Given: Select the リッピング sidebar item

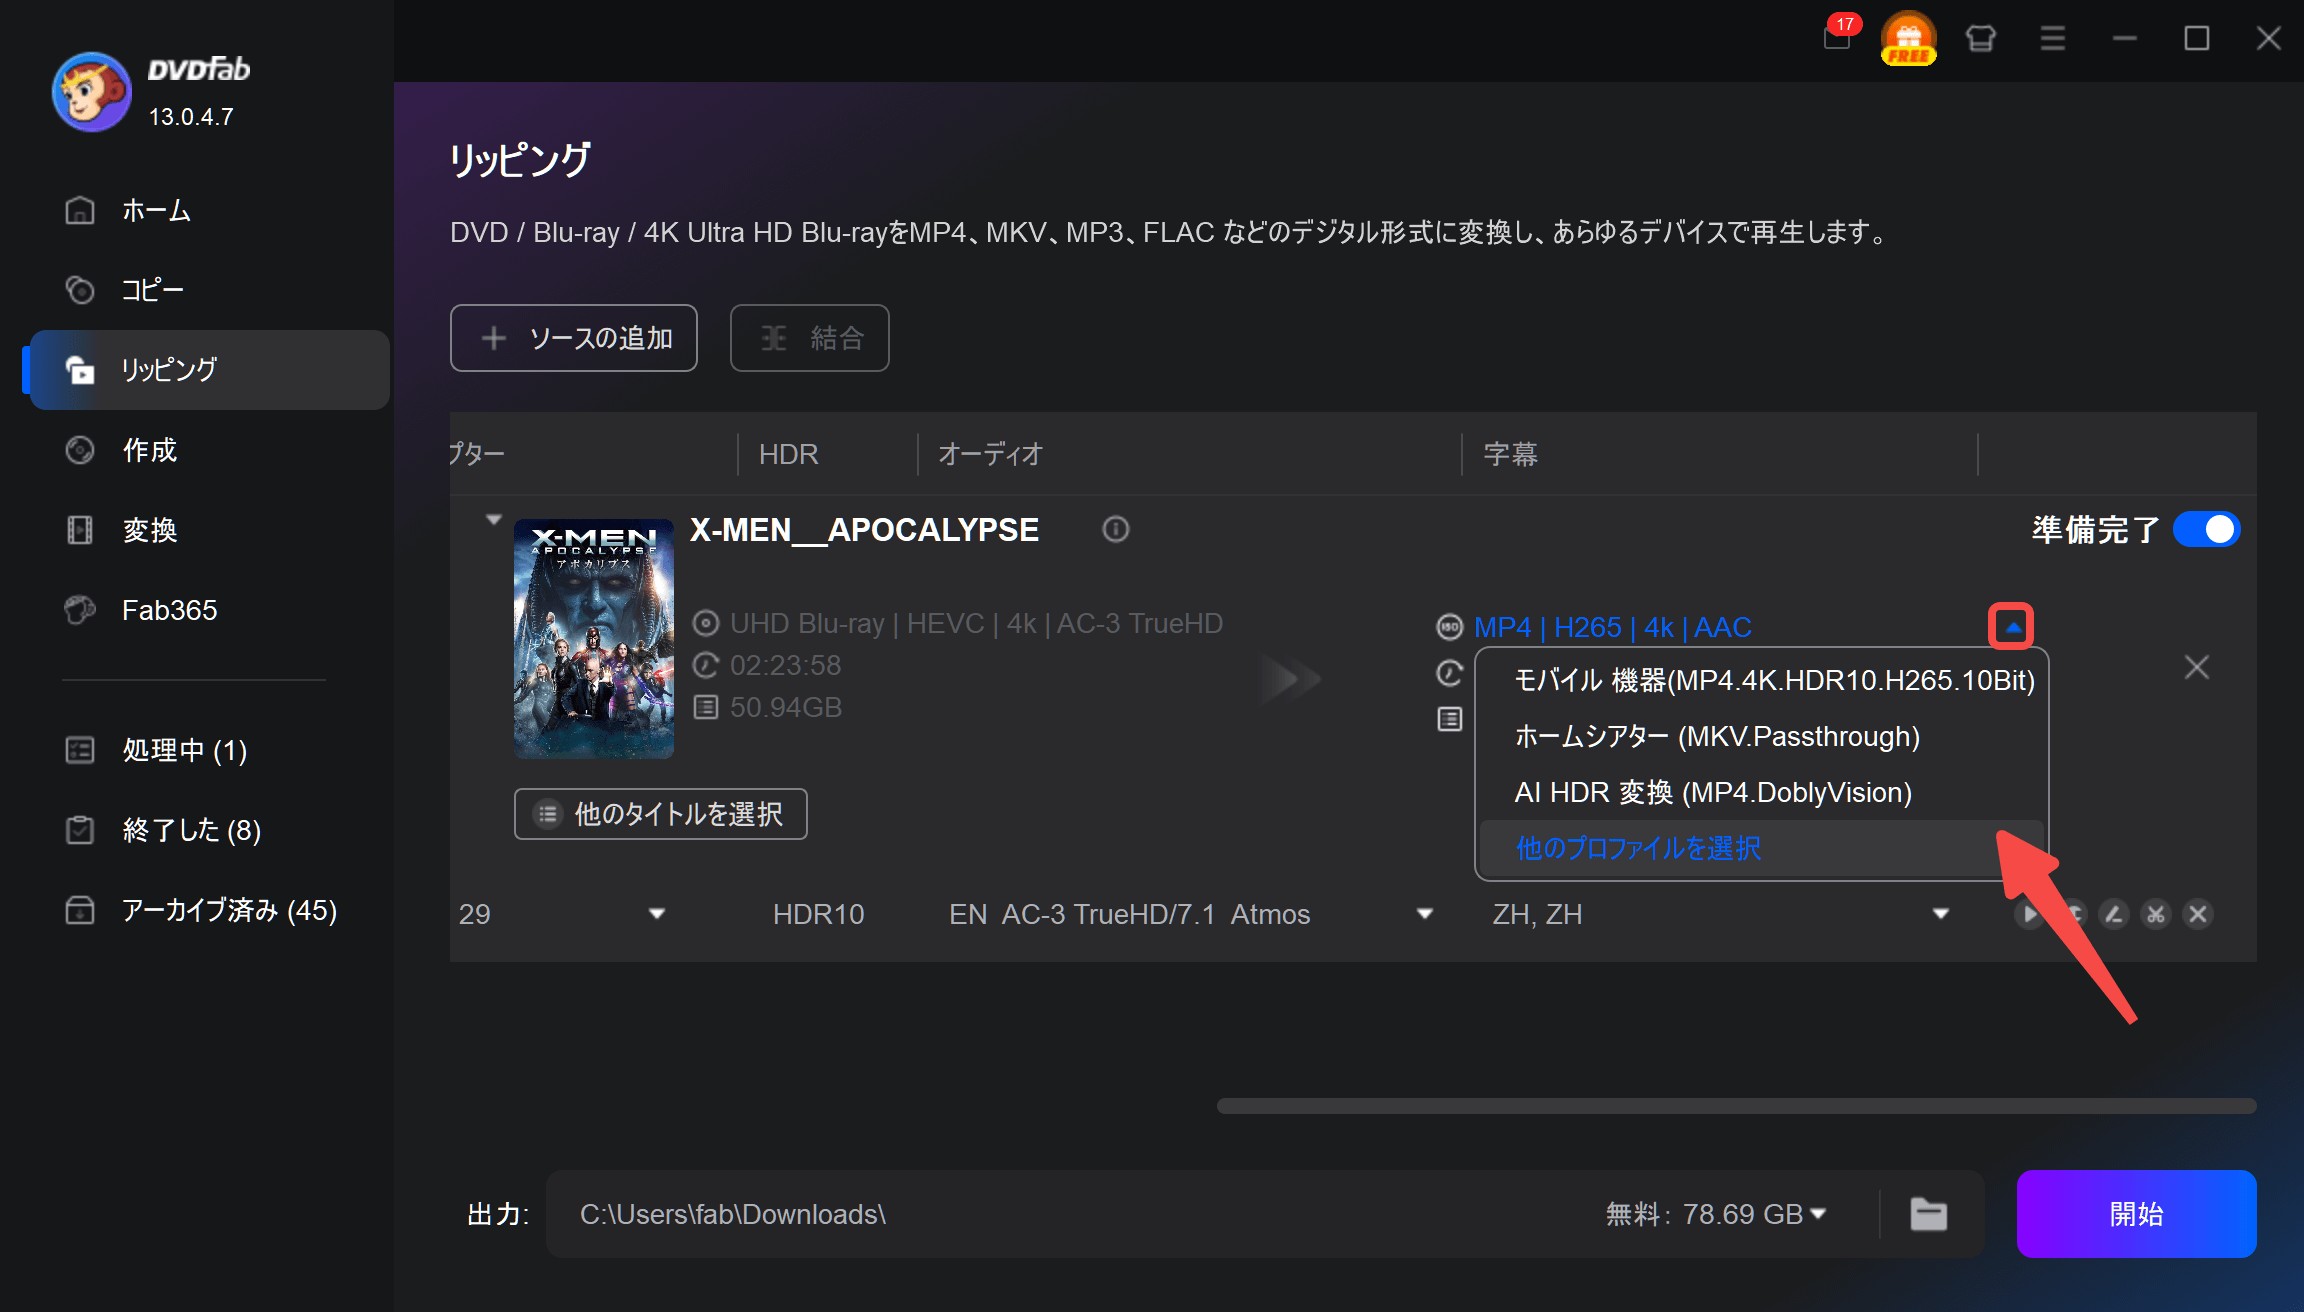Looking at the screenshot, I should coord(208,370).
